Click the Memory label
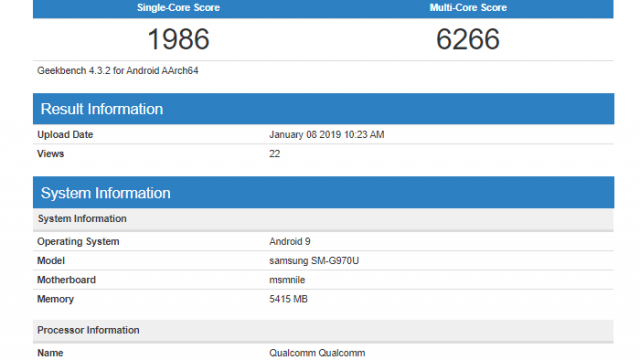The image size is (640, 360). [x=56, y=299]
